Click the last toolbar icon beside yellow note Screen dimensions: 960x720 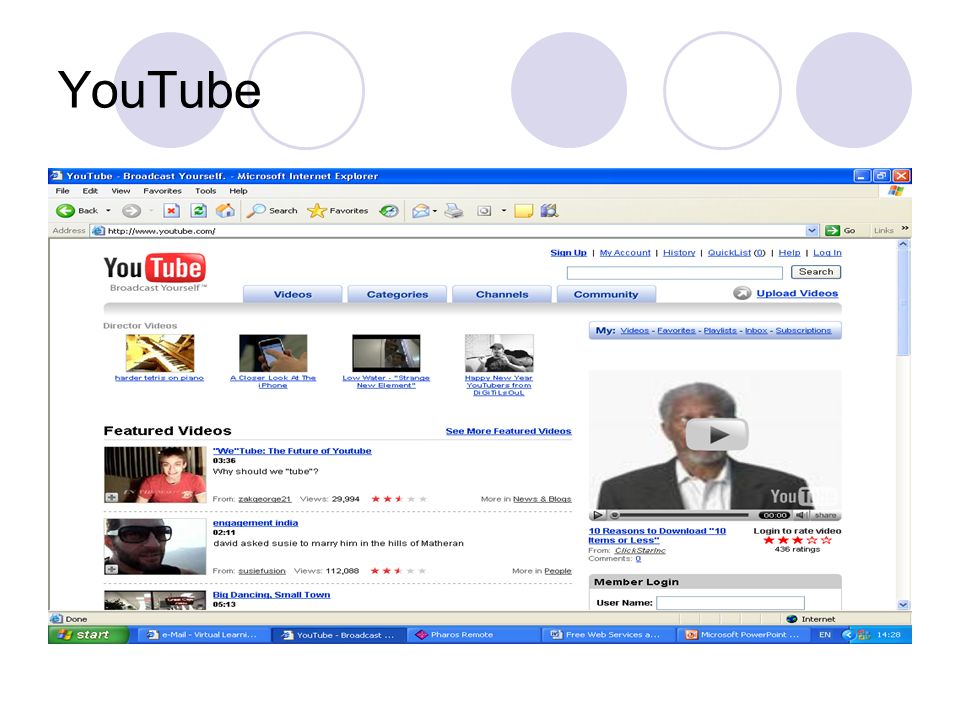point(549,211)
